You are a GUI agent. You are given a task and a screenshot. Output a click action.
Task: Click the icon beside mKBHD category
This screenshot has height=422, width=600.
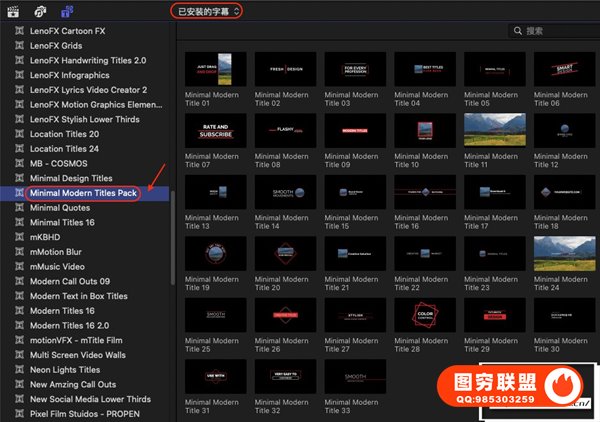[17, 237]
